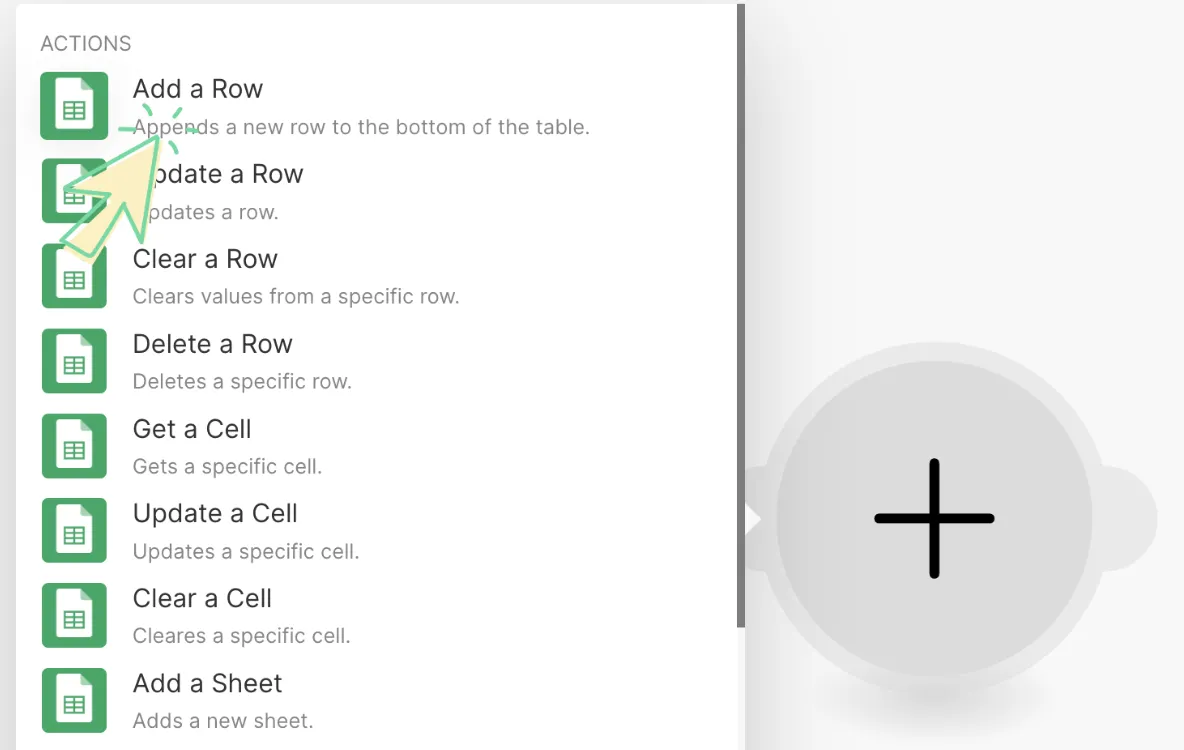Choose the Update a Cell action

click(215, 514)
